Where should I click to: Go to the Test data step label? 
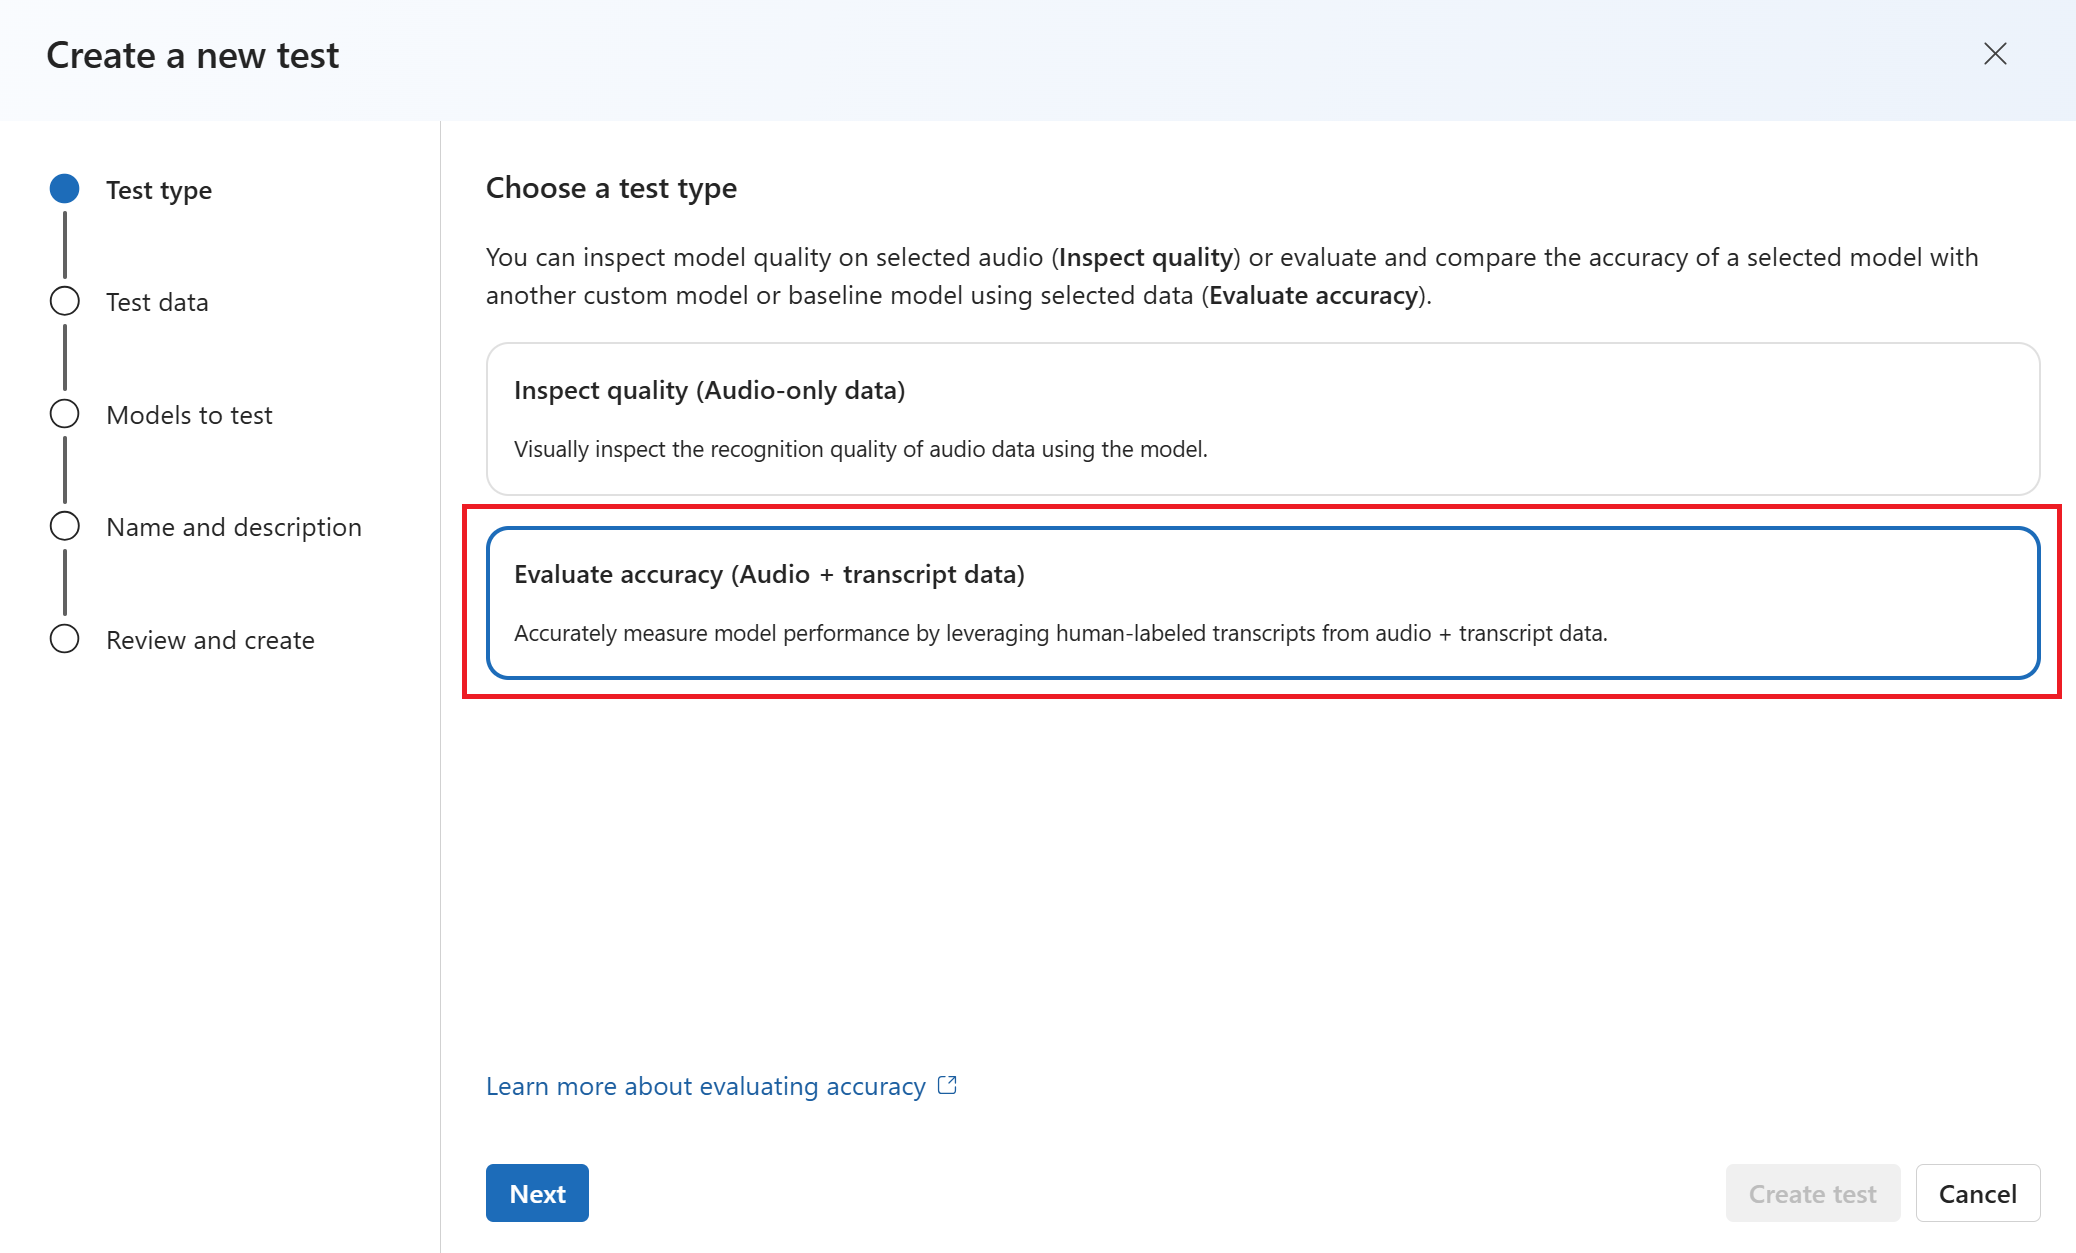157,302
